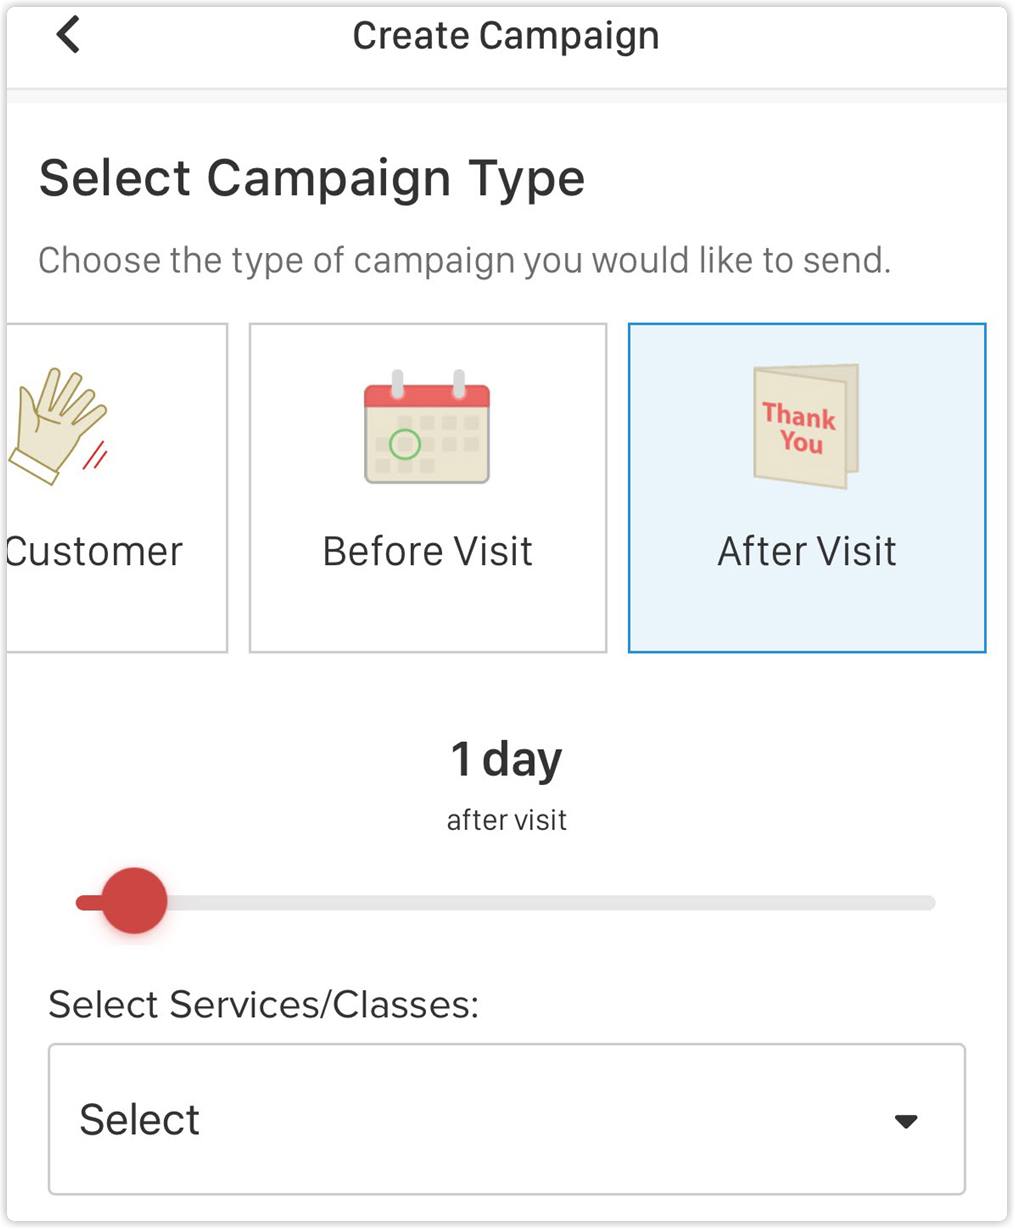This screenshot has width=1015, height=1229.
Task: Click the 'Customer' label text
Action: tap(95, 551)
